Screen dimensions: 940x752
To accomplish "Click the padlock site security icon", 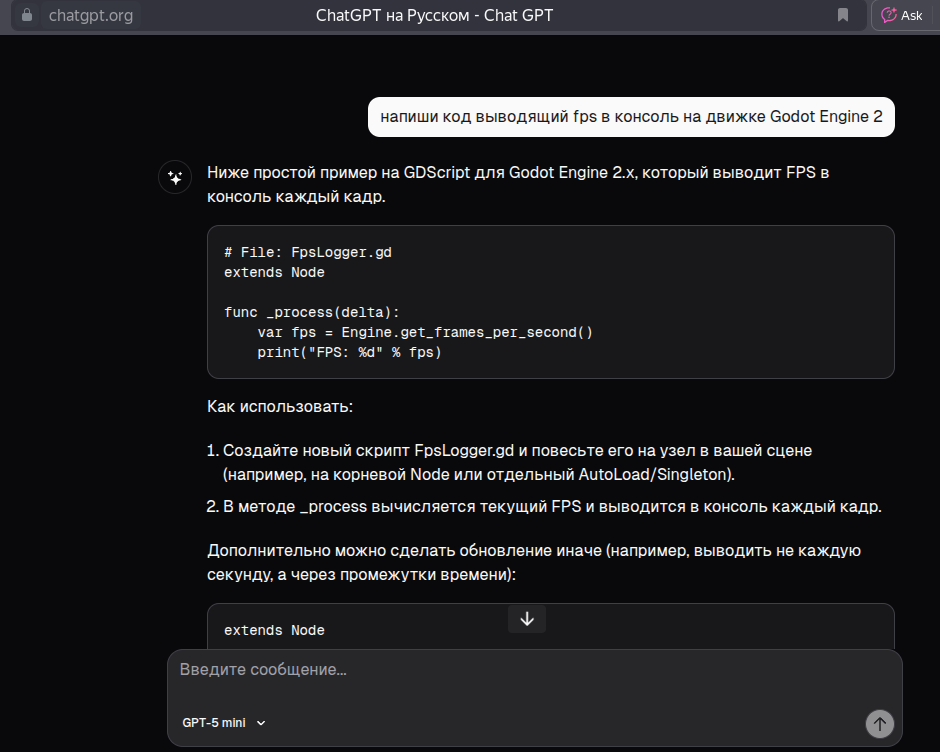I will point(27,15).
